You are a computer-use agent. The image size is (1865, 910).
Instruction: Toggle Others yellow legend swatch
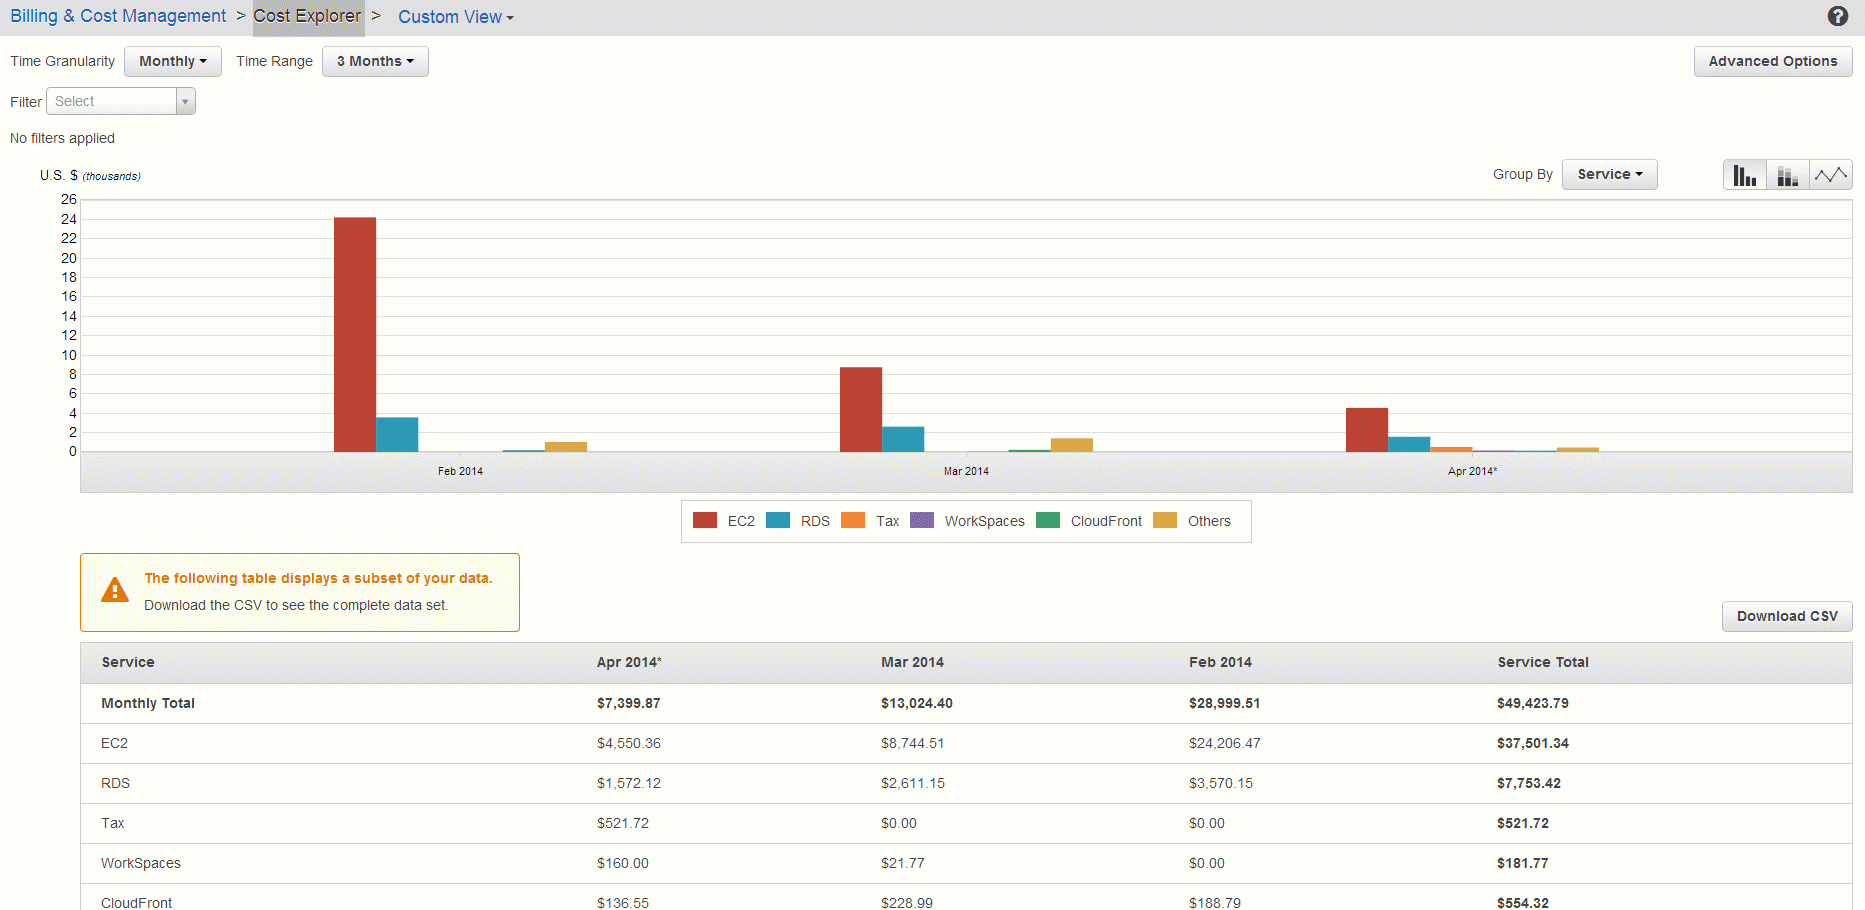[1165, 520]
